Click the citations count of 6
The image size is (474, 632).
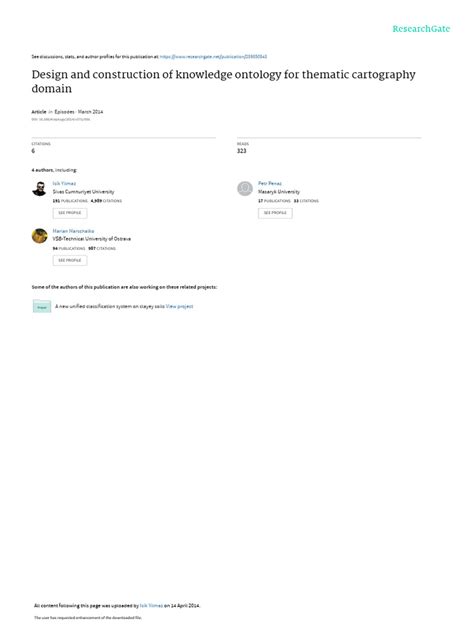(33, 151)
